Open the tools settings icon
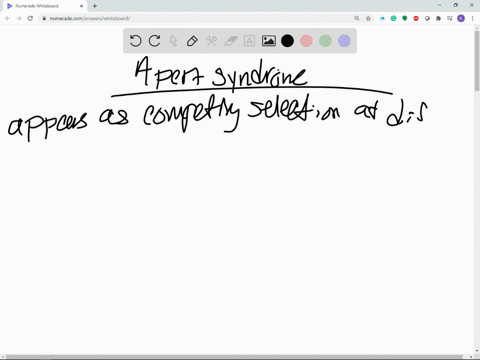480x360 pixels. (211, 41)
